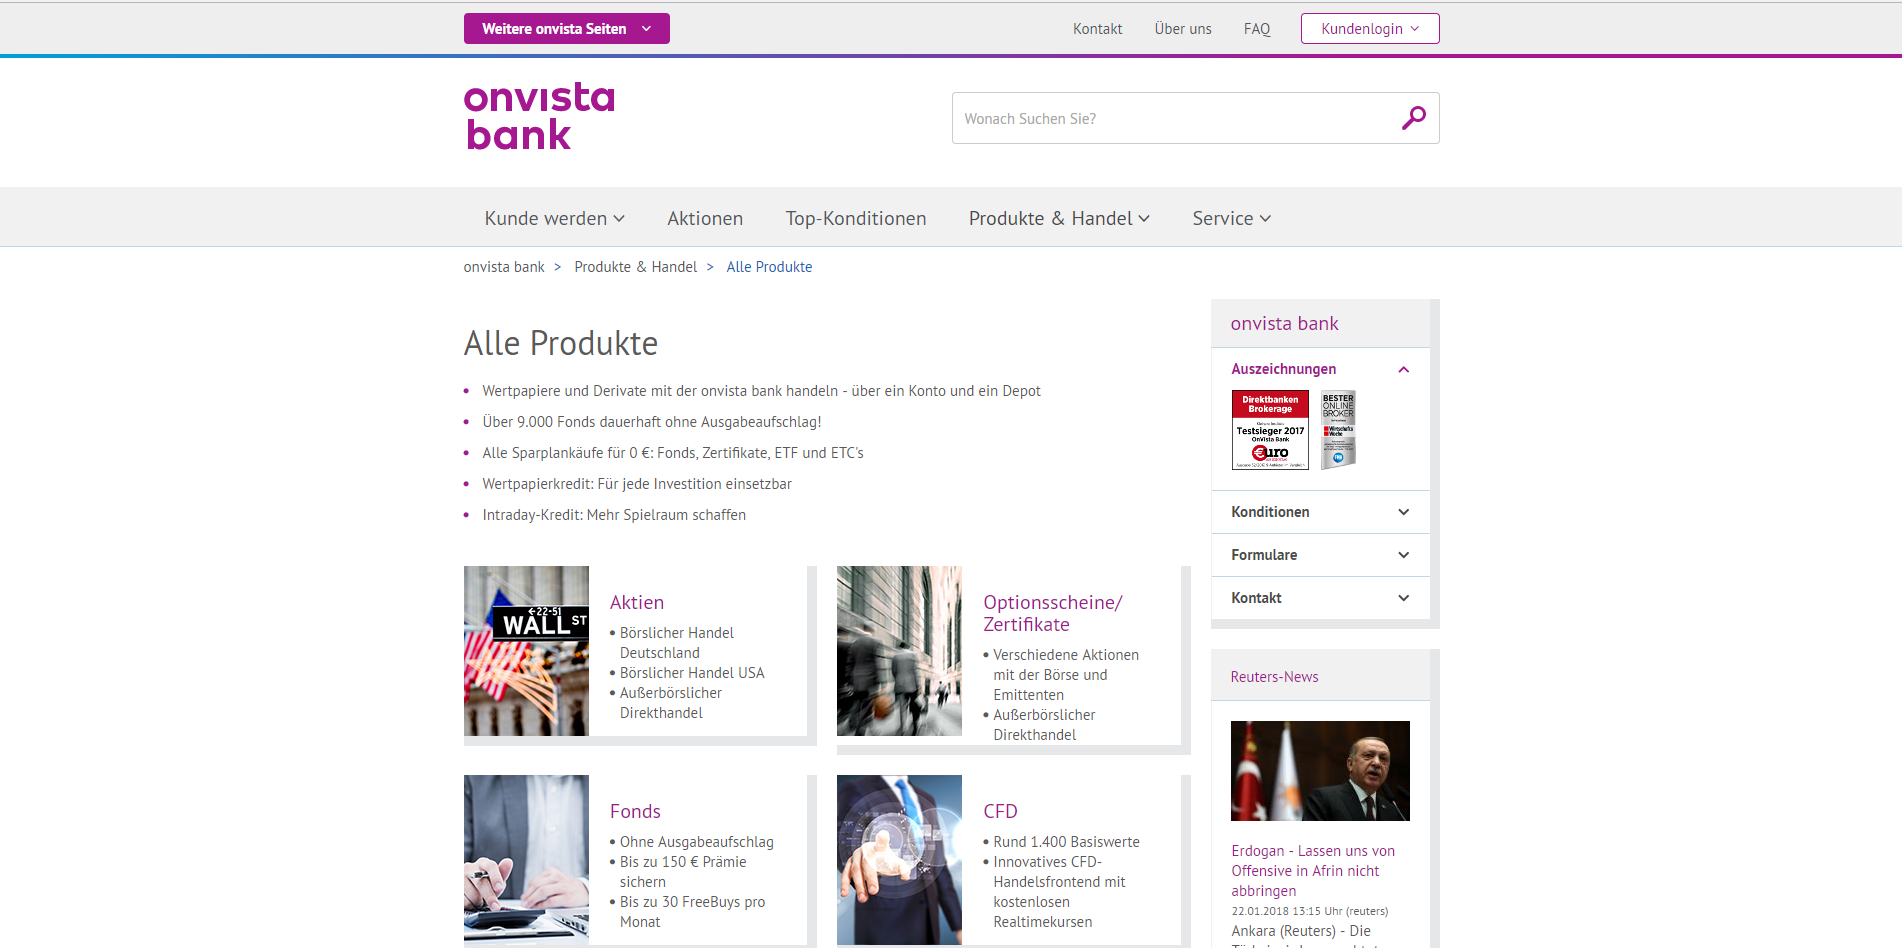
Task: Click "Alle Sparplankäufe für 0 €" bullet
Action: 673,453
